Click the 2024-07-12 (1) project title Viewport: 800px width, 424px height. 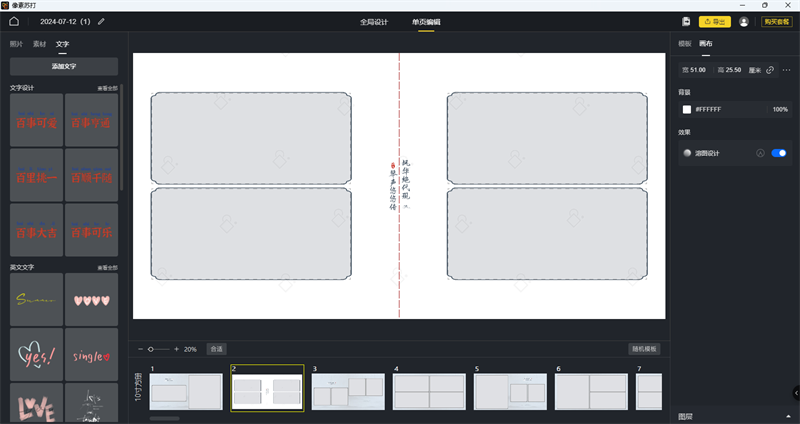tap(65, 21)
